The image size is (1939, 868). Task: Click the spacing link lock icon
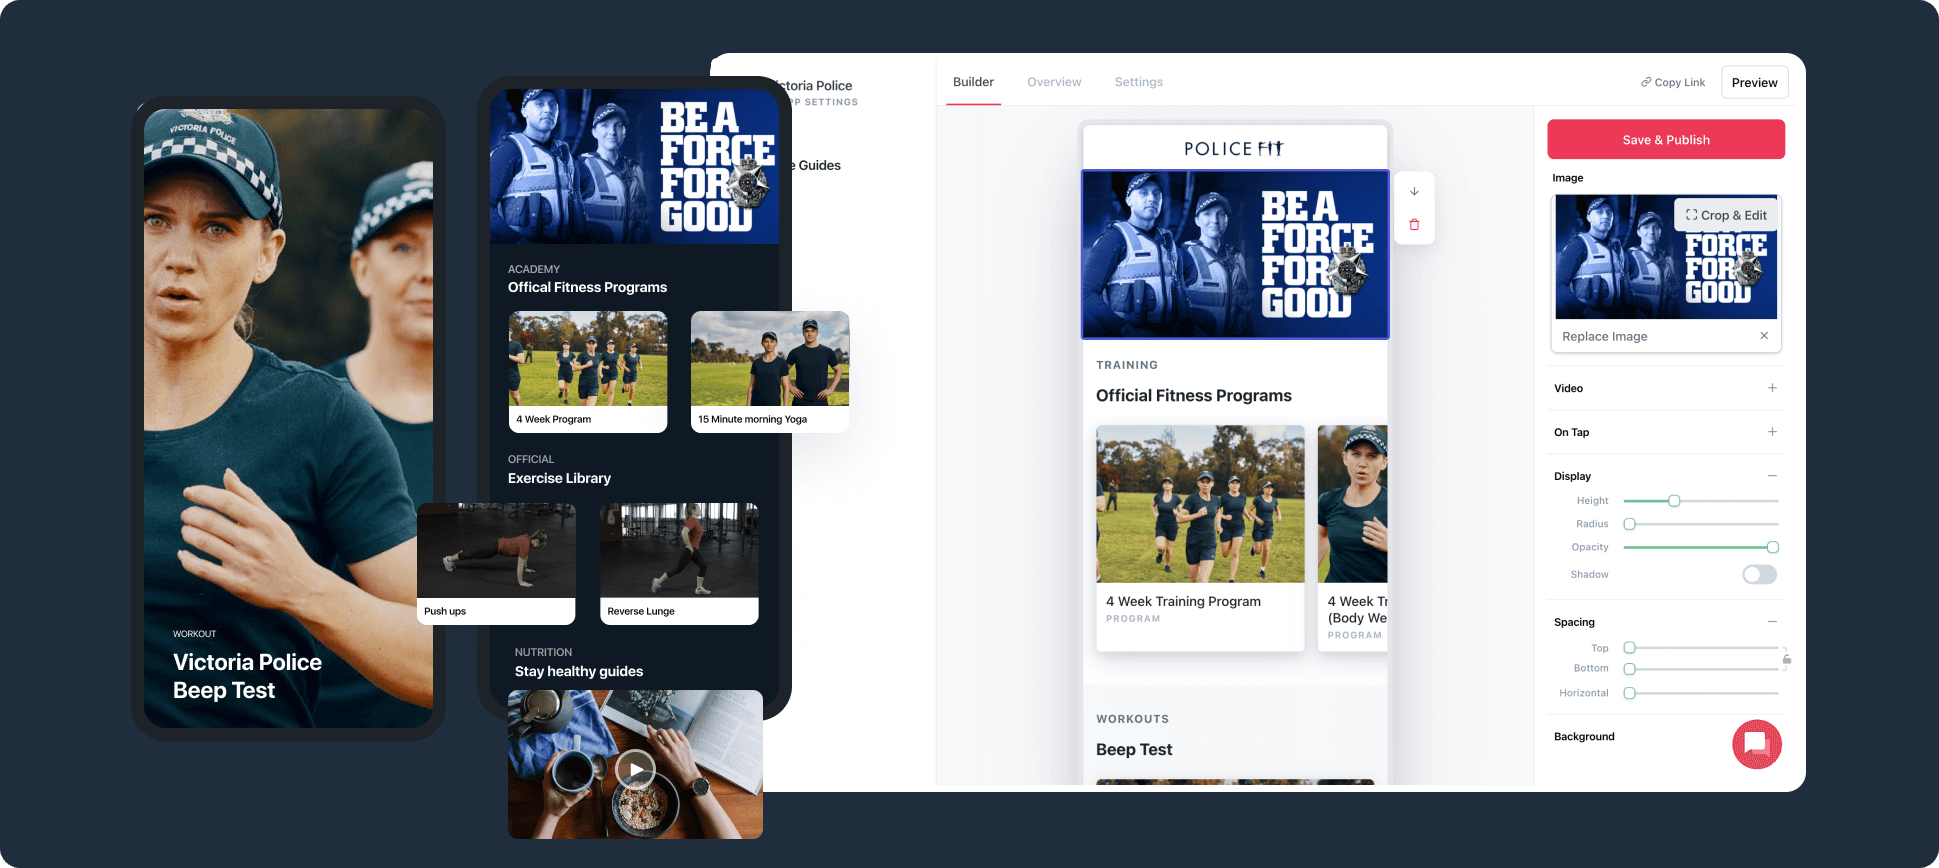pos(1786,659)
